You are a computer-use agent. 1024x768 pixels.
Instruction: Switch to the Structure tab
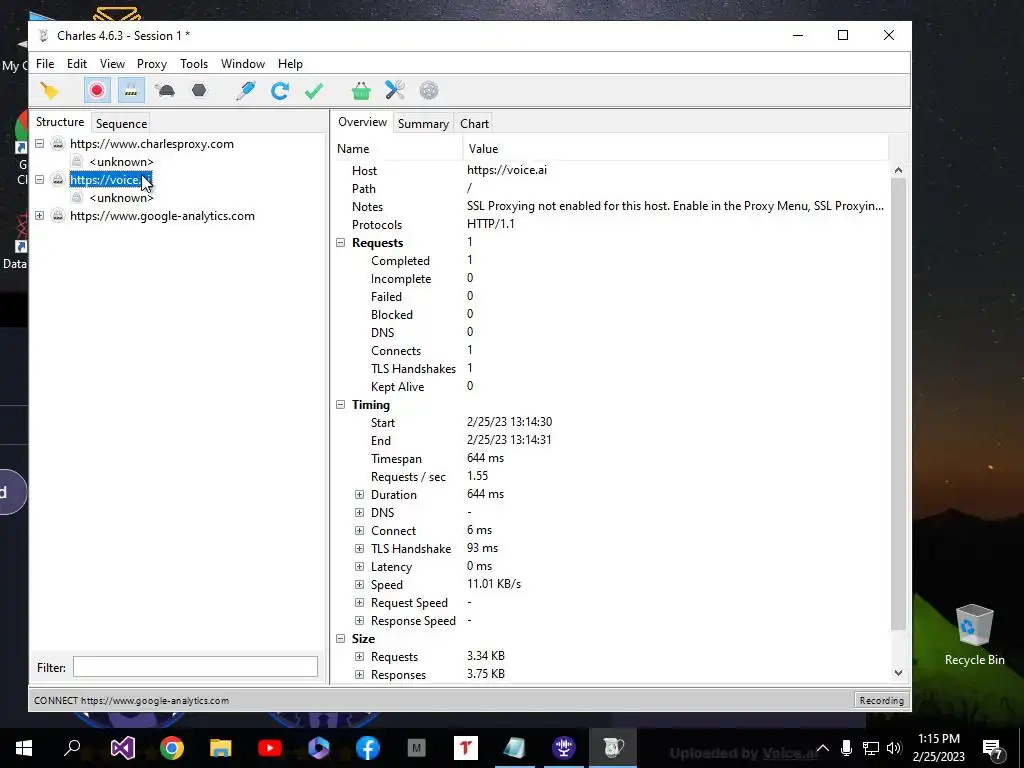click(x=60, y=122)
